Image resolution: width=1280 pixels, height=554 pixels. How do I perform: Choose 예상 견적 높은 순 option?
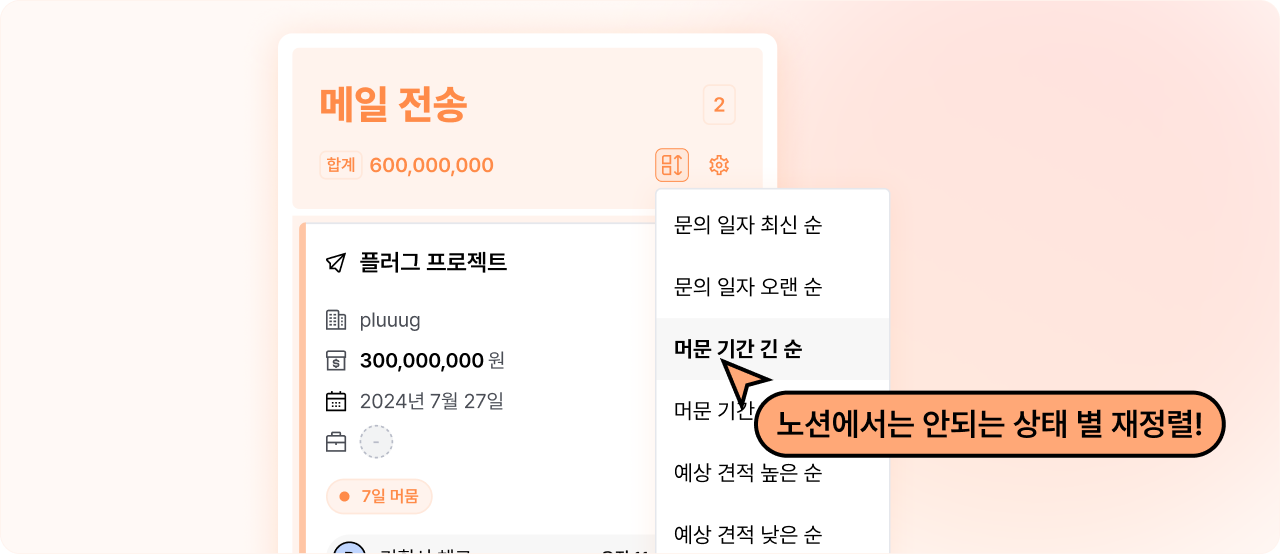point(773,472)
